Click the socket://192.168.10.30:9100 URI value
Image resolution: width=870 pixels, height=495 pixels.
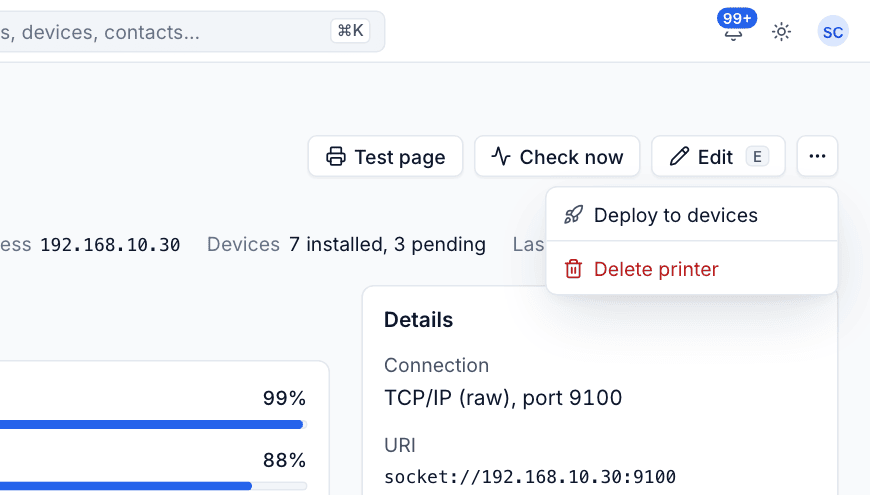point(530,477)
